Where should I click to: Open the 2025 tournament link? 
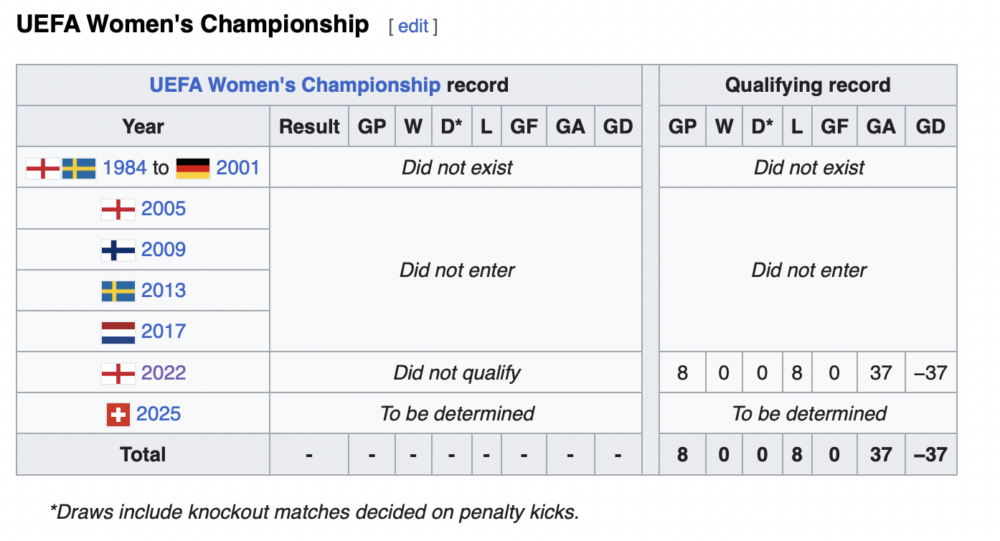(x=158, y=413)
